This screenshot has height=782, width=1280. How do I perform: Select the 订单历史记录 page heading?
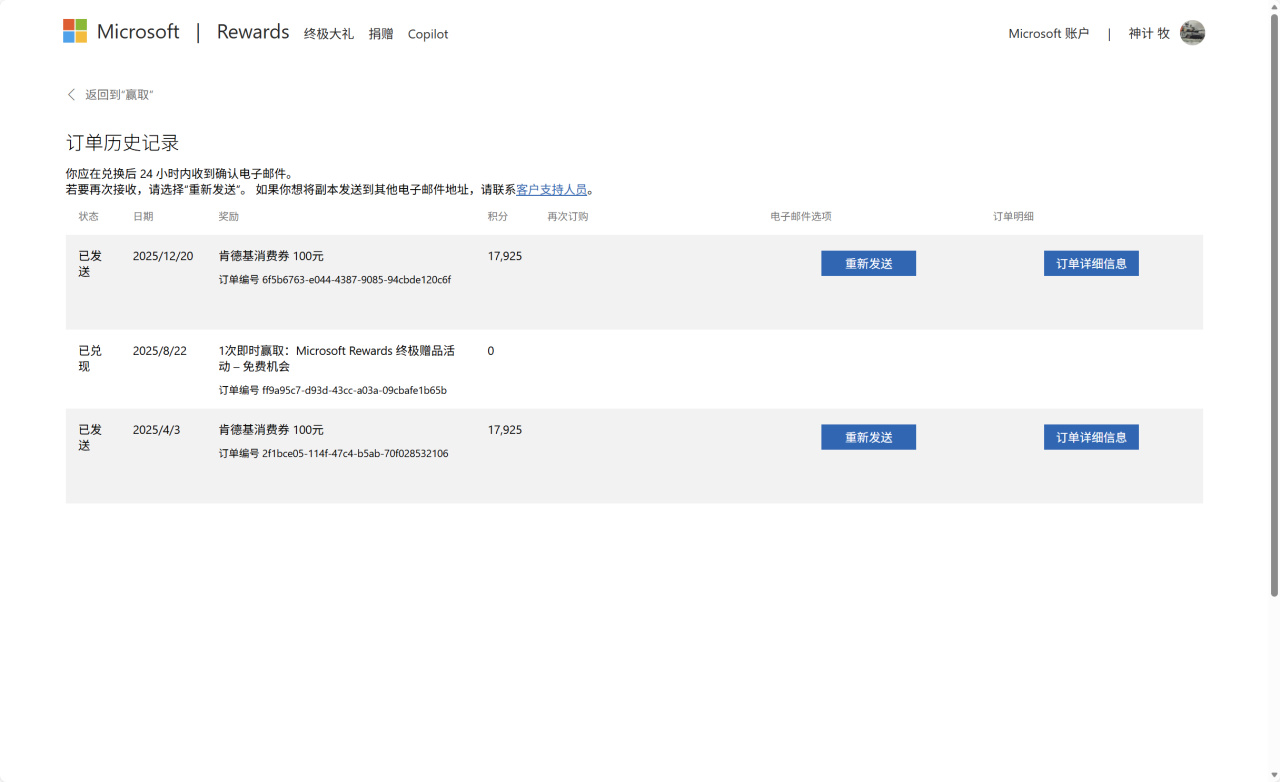tap(123, 143)
